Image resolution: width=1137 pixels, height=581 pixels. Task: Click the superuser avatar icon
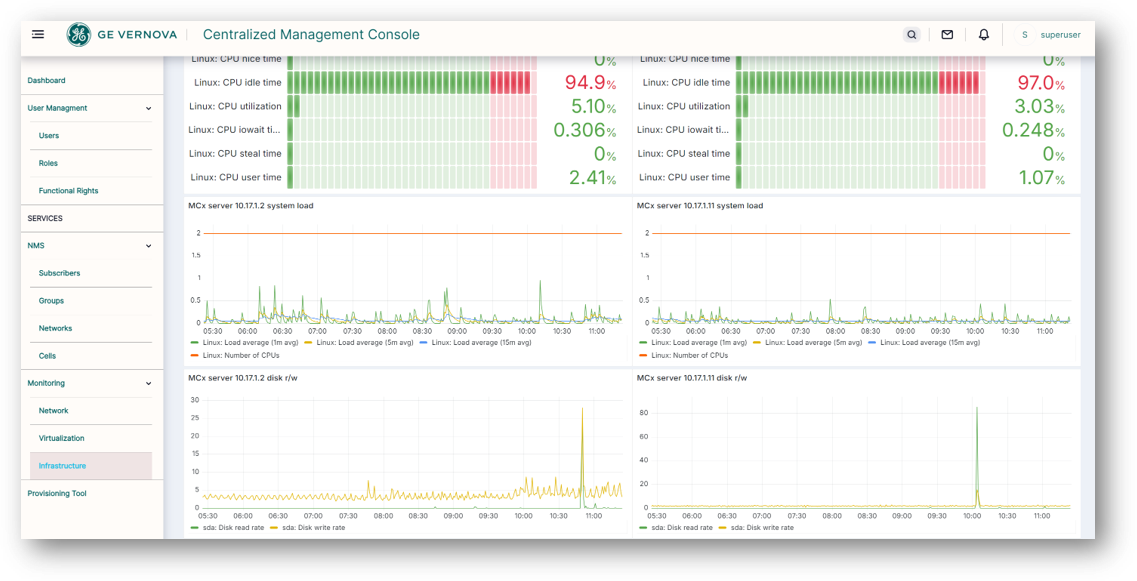(1024, 35)
